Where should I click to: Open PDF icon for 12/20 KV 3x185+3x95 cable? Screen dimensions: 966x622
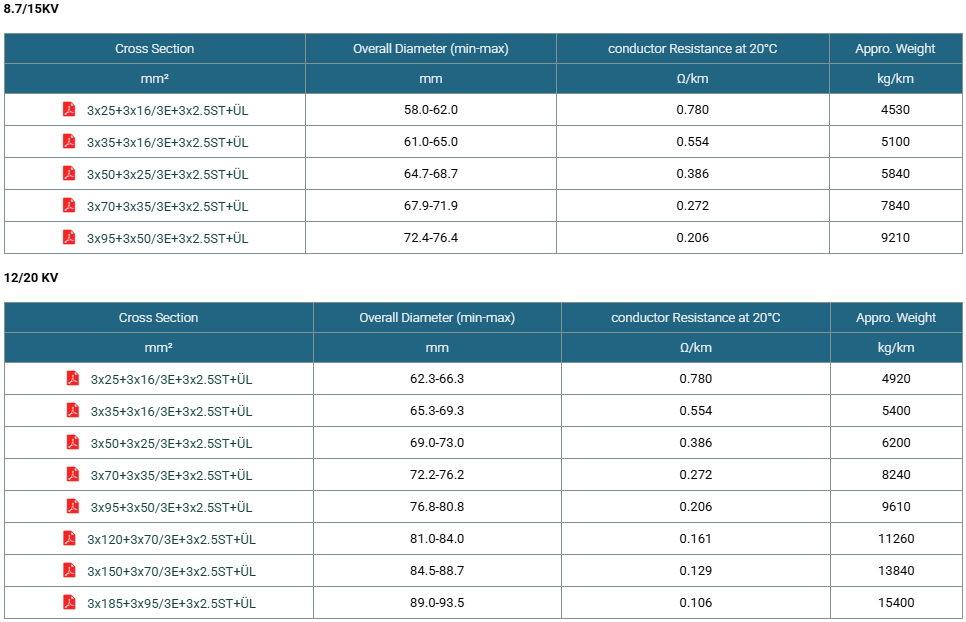pos(69,602)
